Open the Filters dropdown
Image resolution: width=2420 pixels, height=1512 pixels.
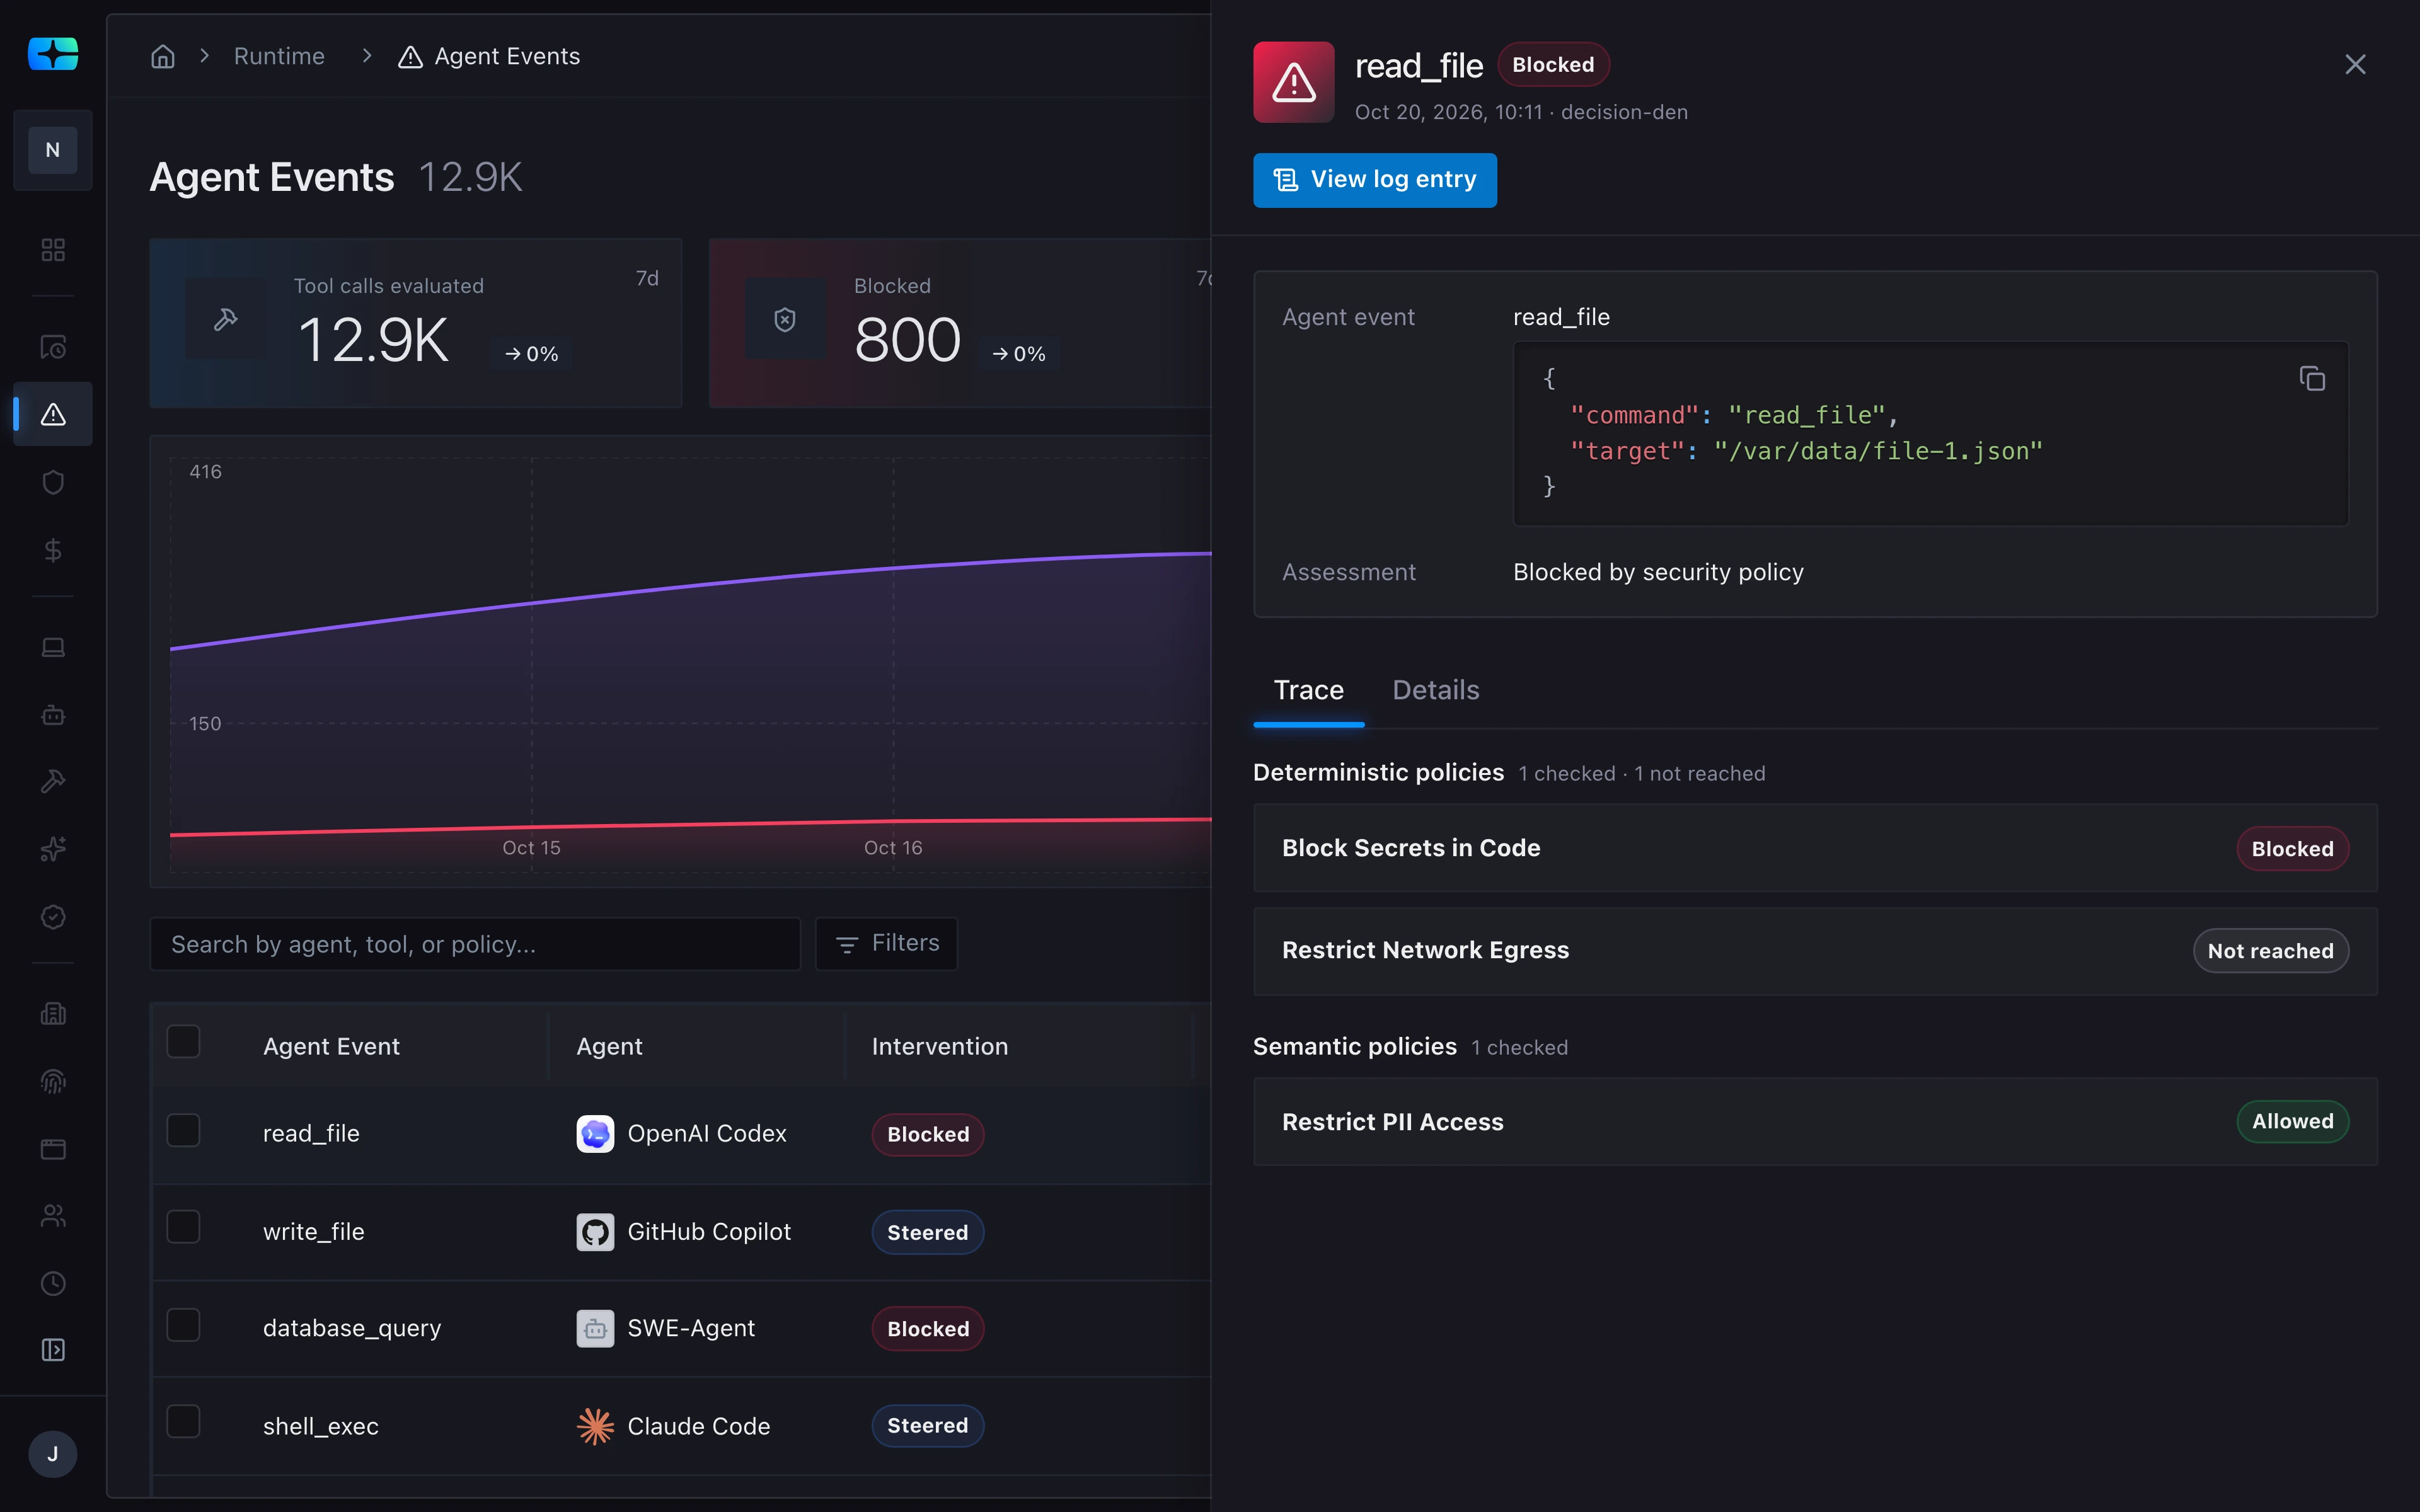point(886,943)
